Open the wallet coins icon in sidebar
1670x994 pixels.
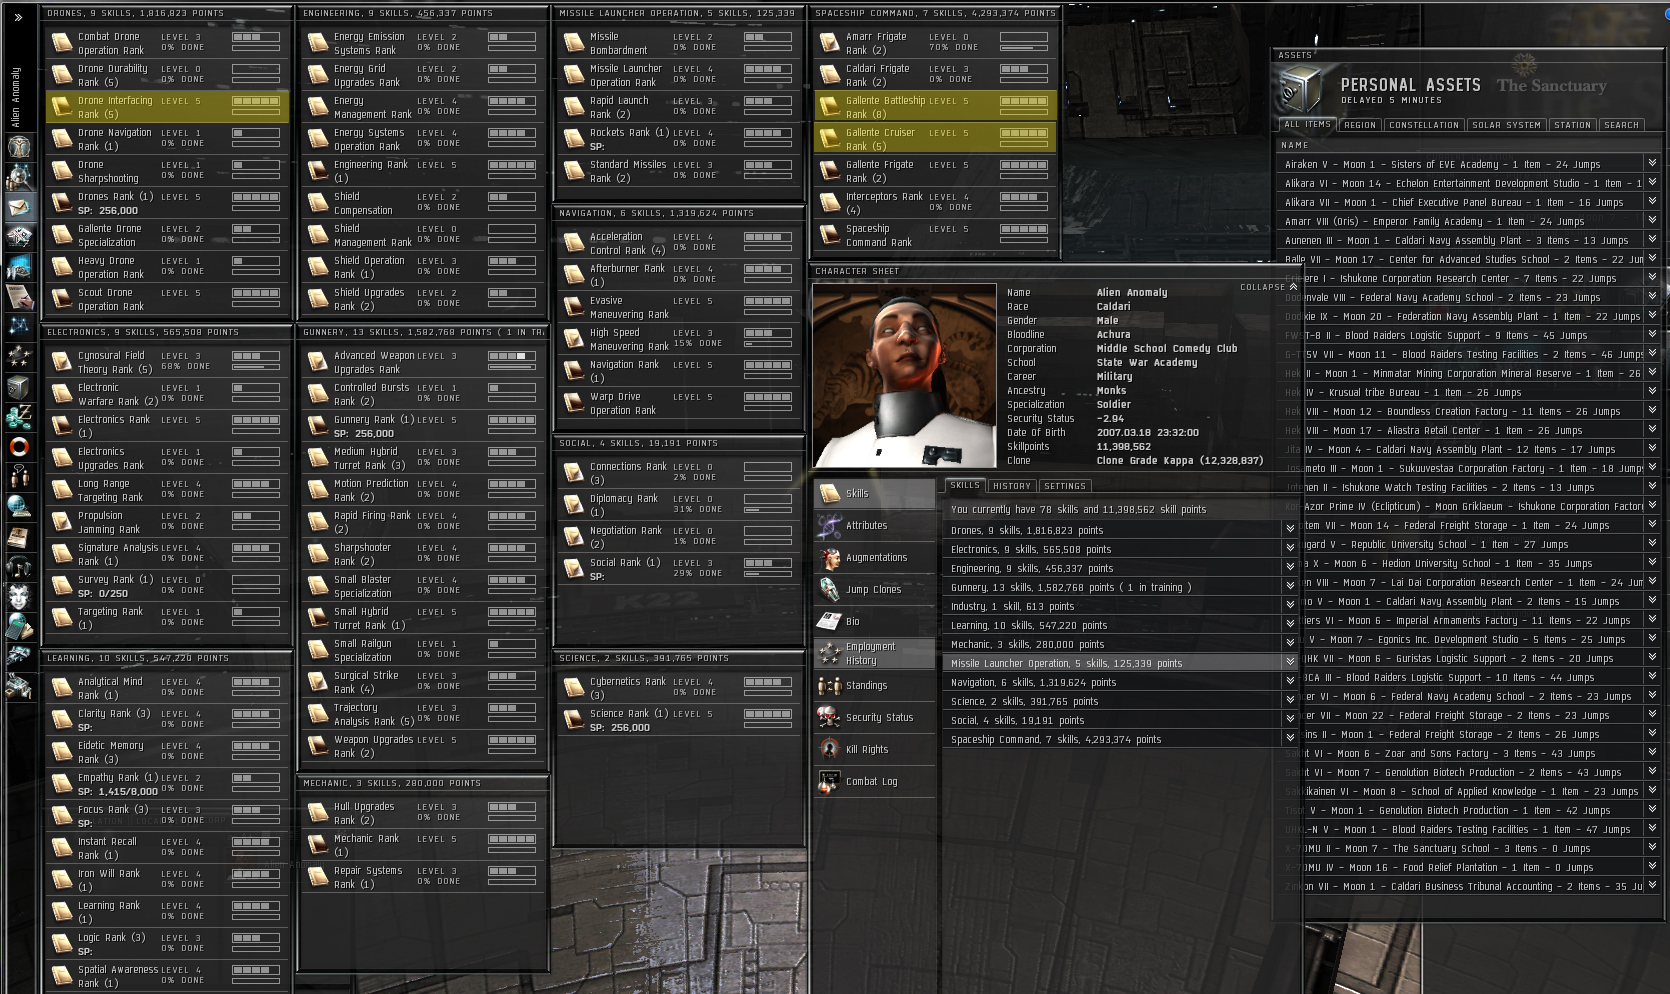[x=19, y=416]
